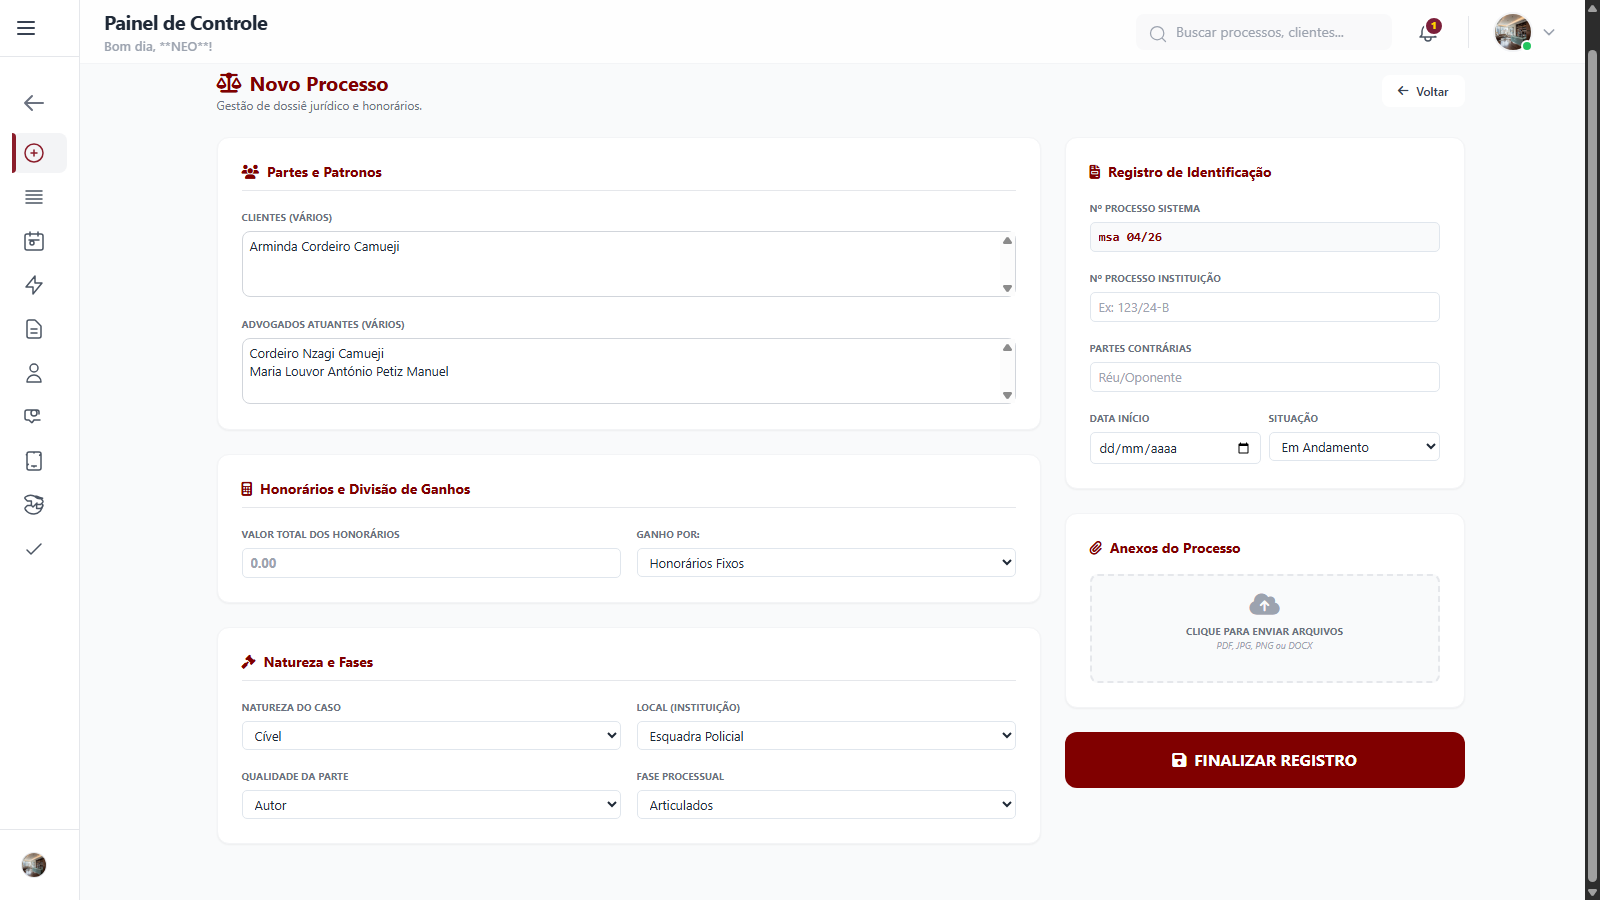Image resolution: width=1600 pixels, height=900 pixels.
Task: Open the Situação dropdown
Action: point(1354,447)
